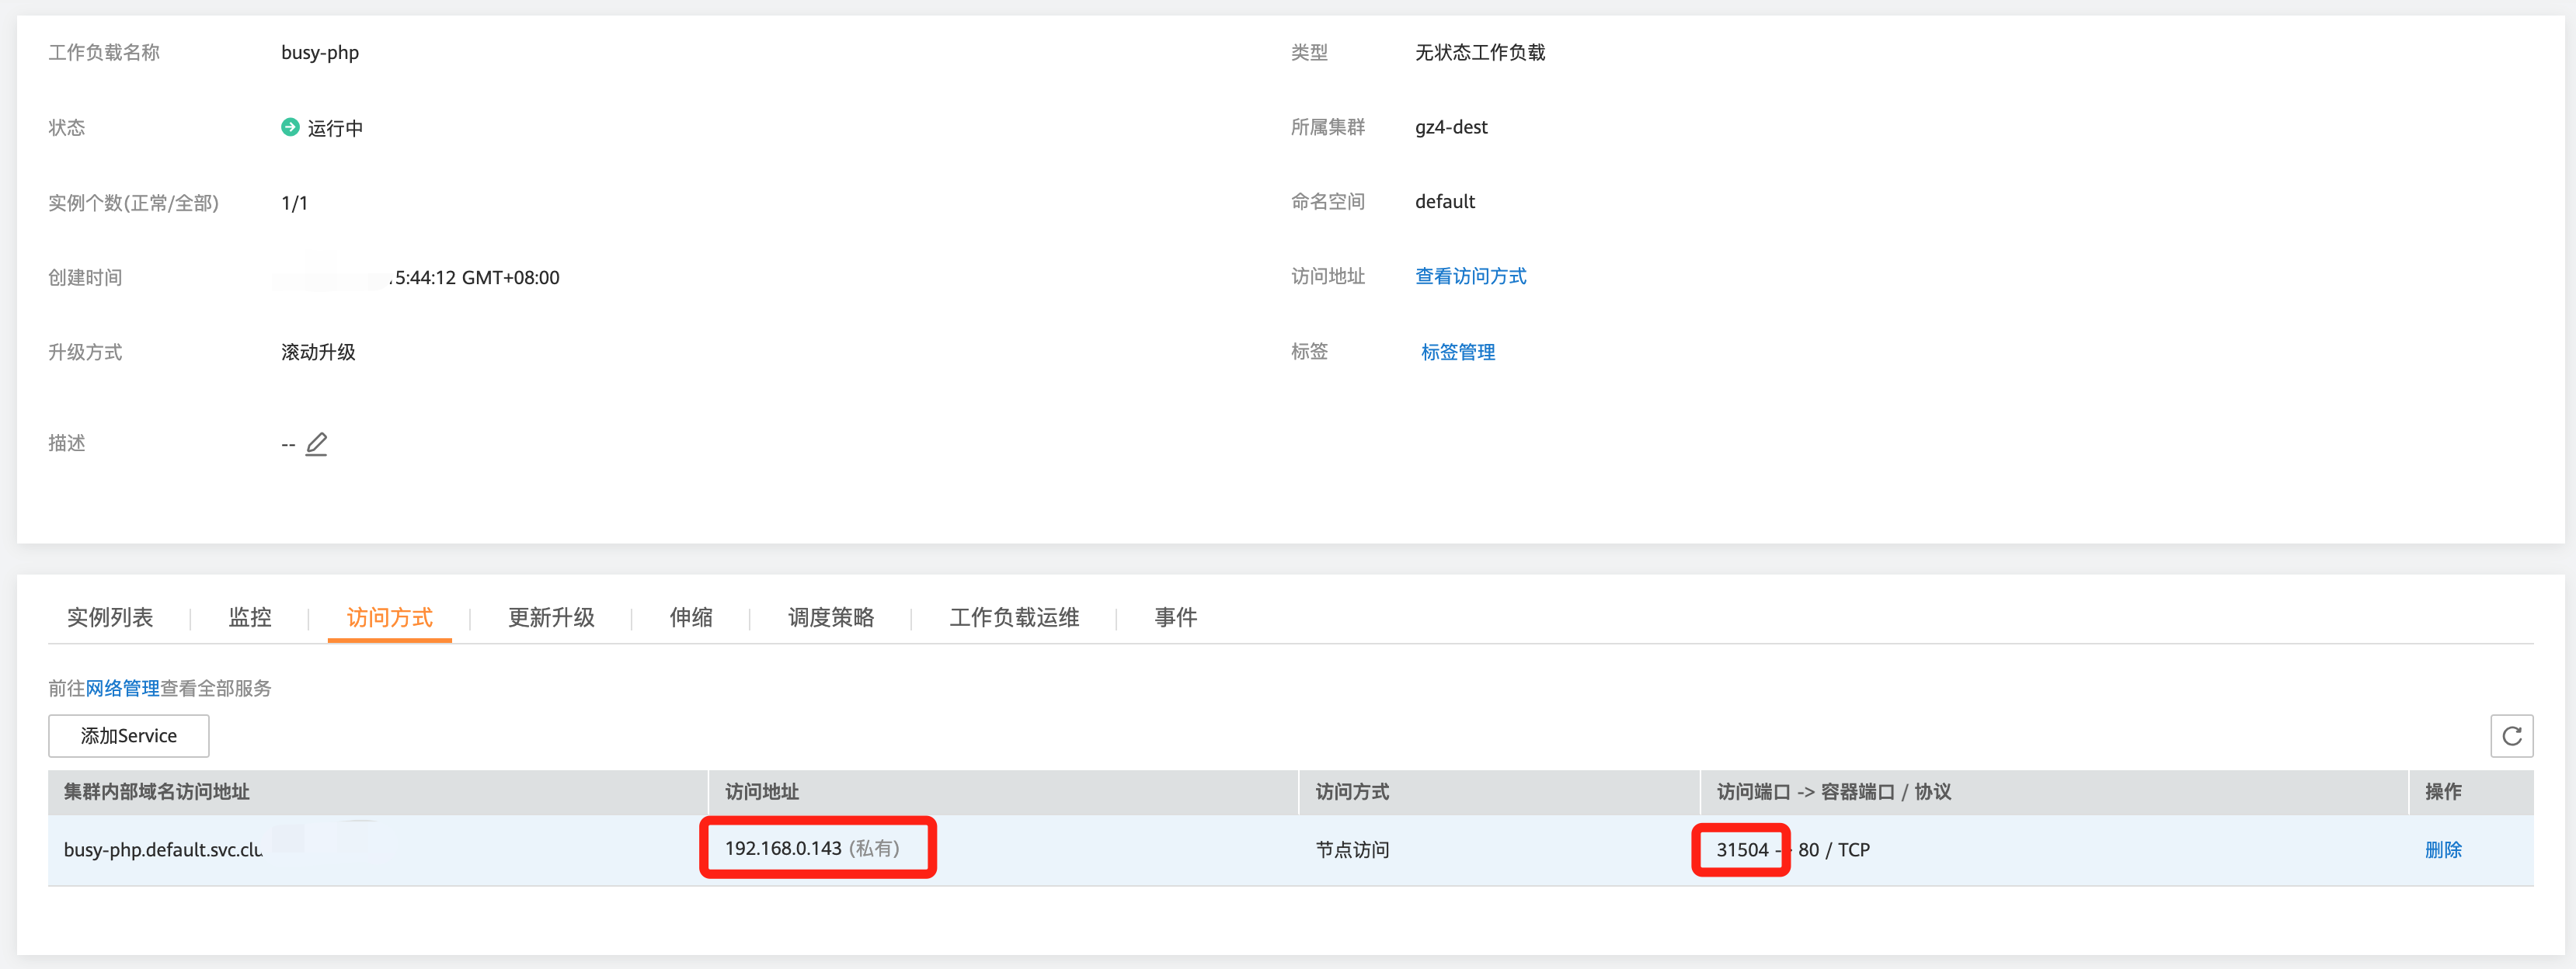Click 删除 for the busy-php service
Screen dimensions: 2576x969
2442,849
